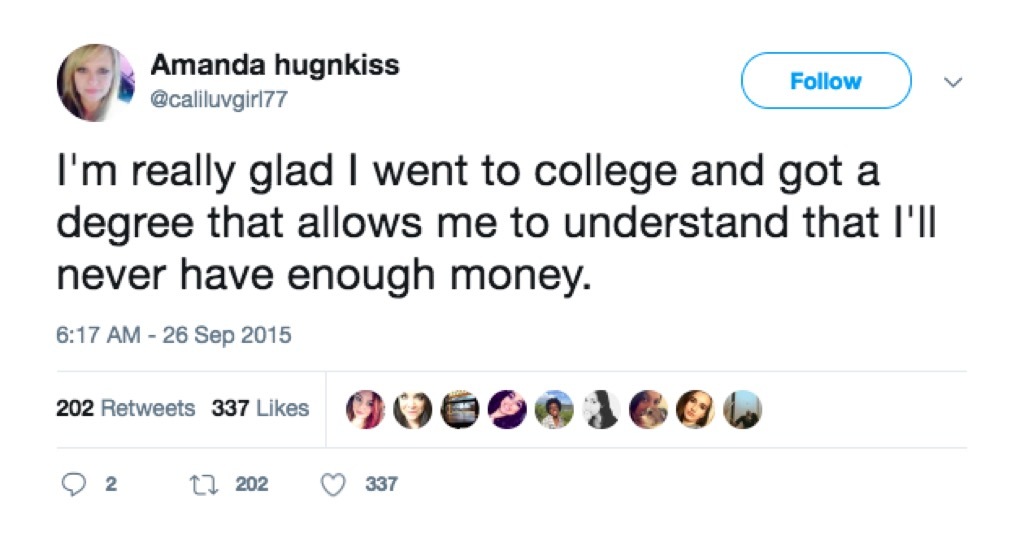1024x538 pixels.
Task: Open liker avatar with green outdoor background
Action: (x=554, y=409)
